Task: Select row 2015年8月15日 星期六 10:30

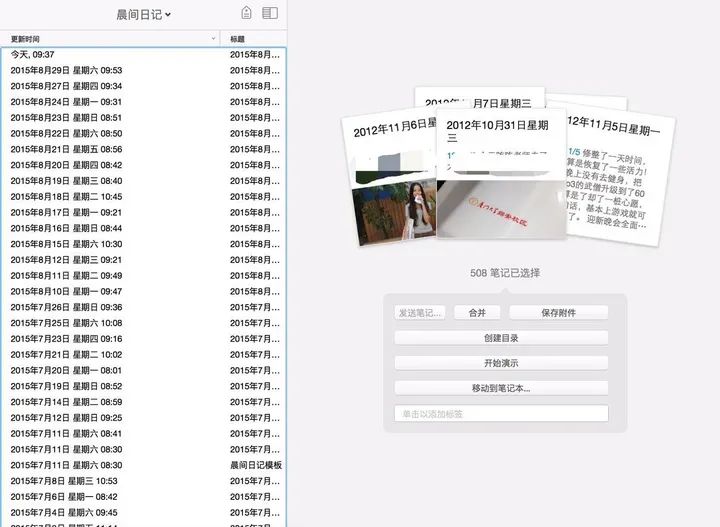Action: pos(144,244)
